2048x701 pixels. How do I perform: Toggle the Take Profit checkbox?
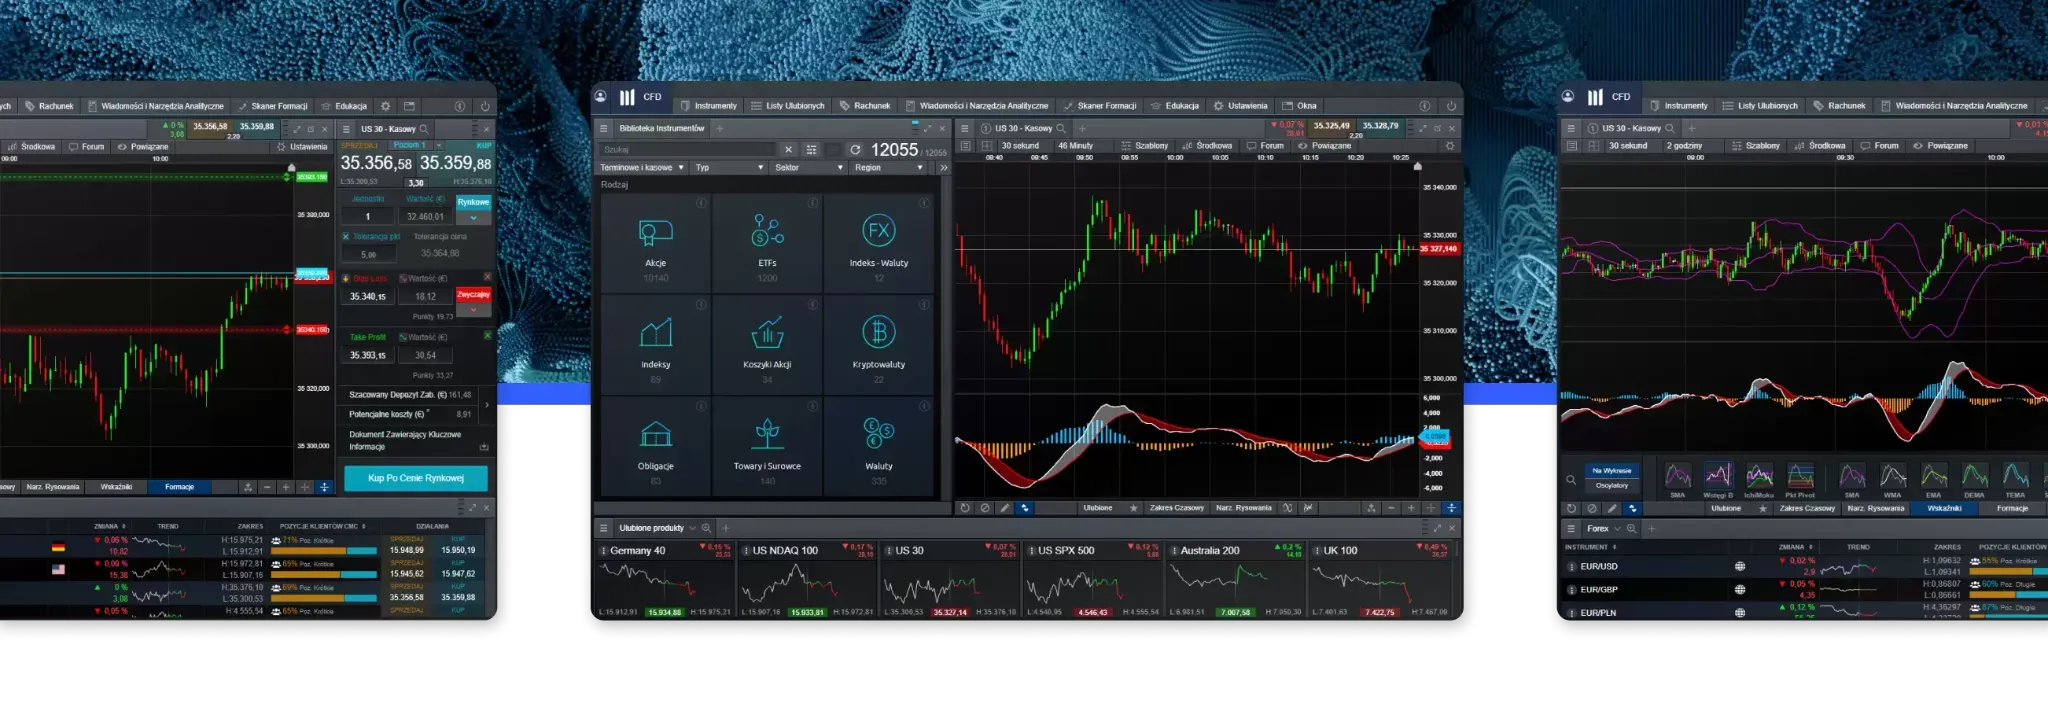click(x=346, y=337)
